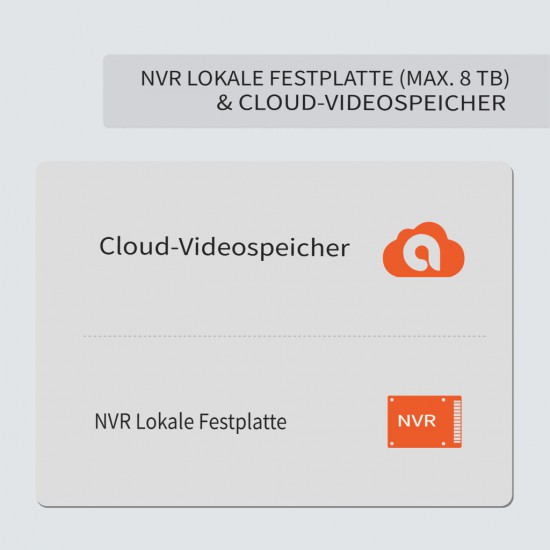This screenshot has height=550, width=550.
Task: Click the '(MAX. 8 TB)' text in the header
Action: click(454, 78)
